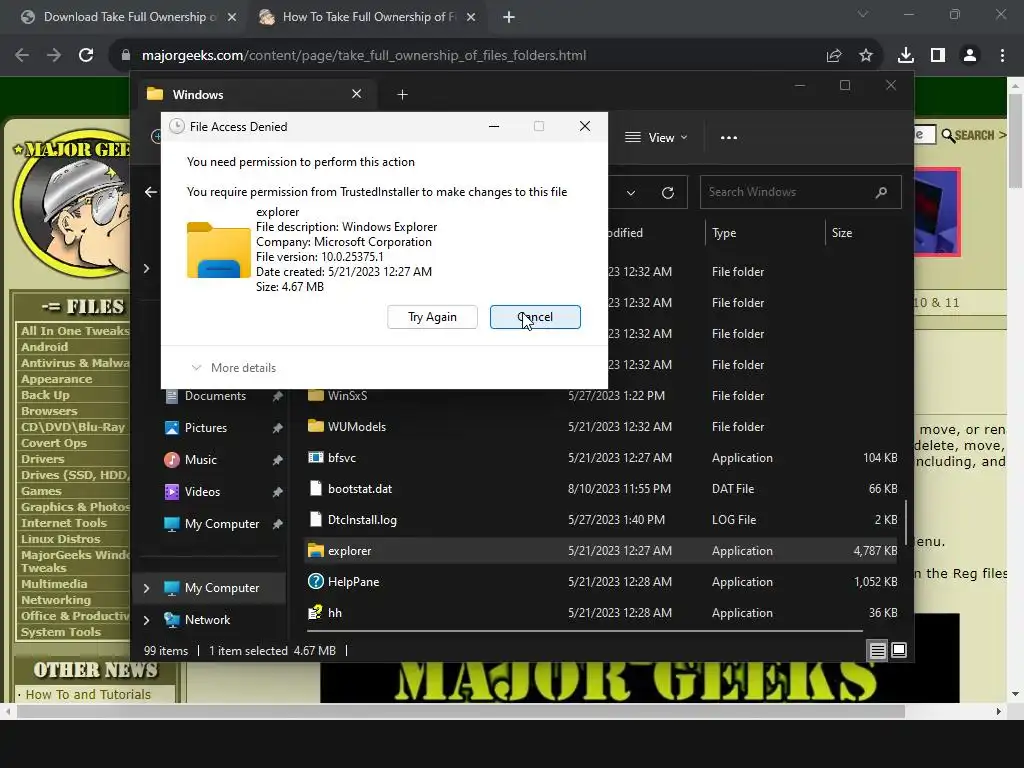Bookmark this page with the star icon
1024x768 pixels.
click(866, 56)
